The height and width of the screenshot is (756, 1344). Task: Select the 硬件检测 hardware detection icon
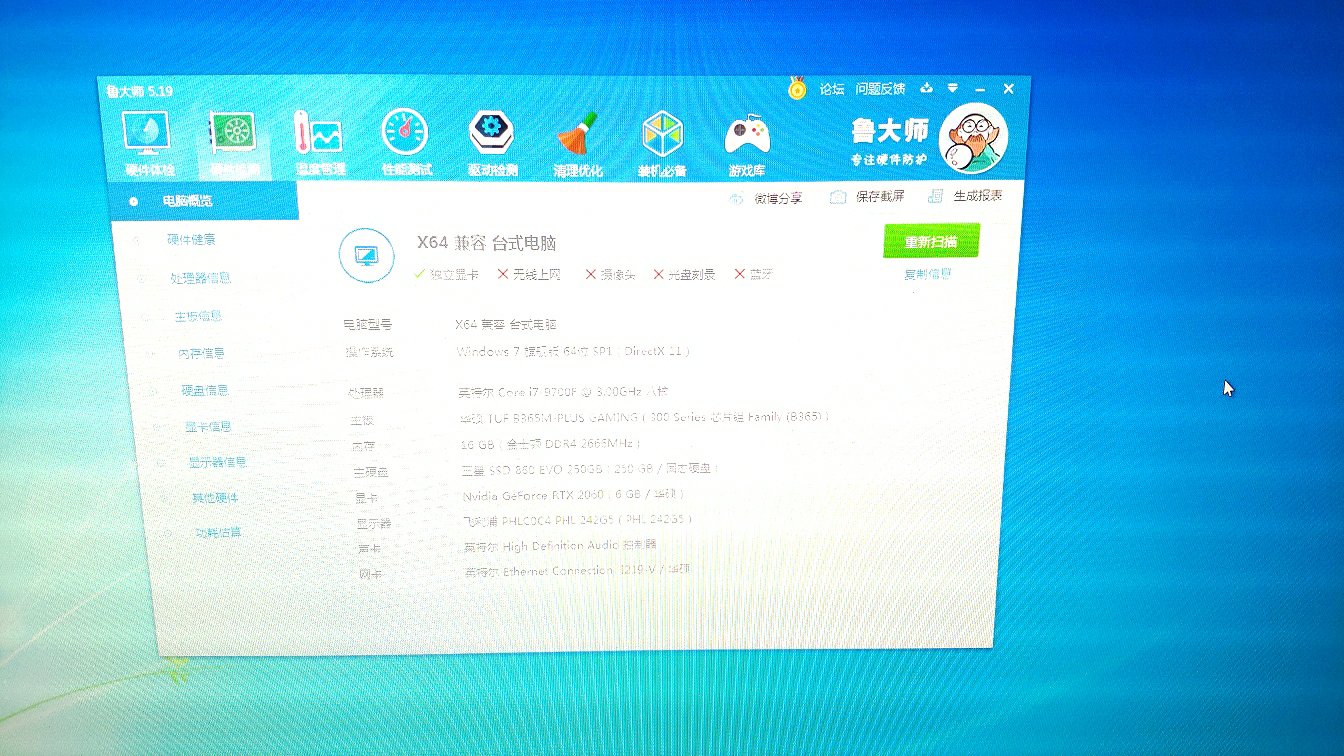pos(235,141)
